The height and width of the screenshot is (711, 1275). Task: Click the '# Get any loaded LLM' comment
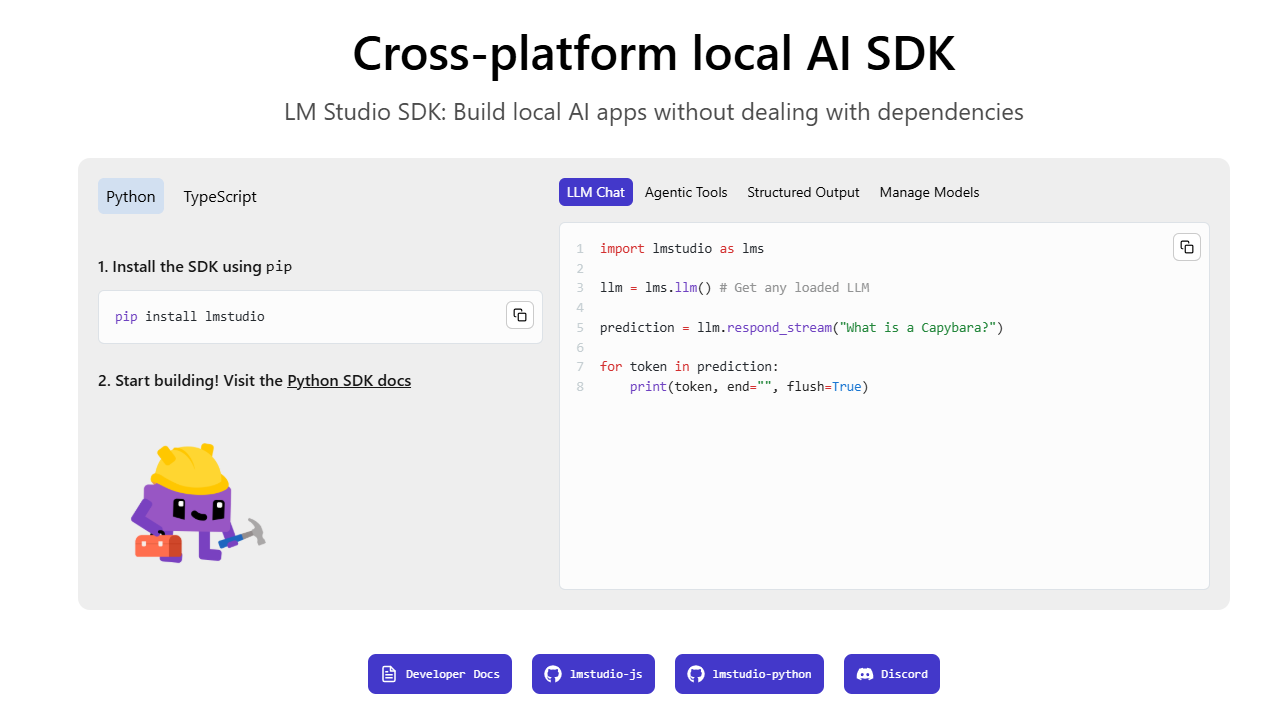(794, 288)
